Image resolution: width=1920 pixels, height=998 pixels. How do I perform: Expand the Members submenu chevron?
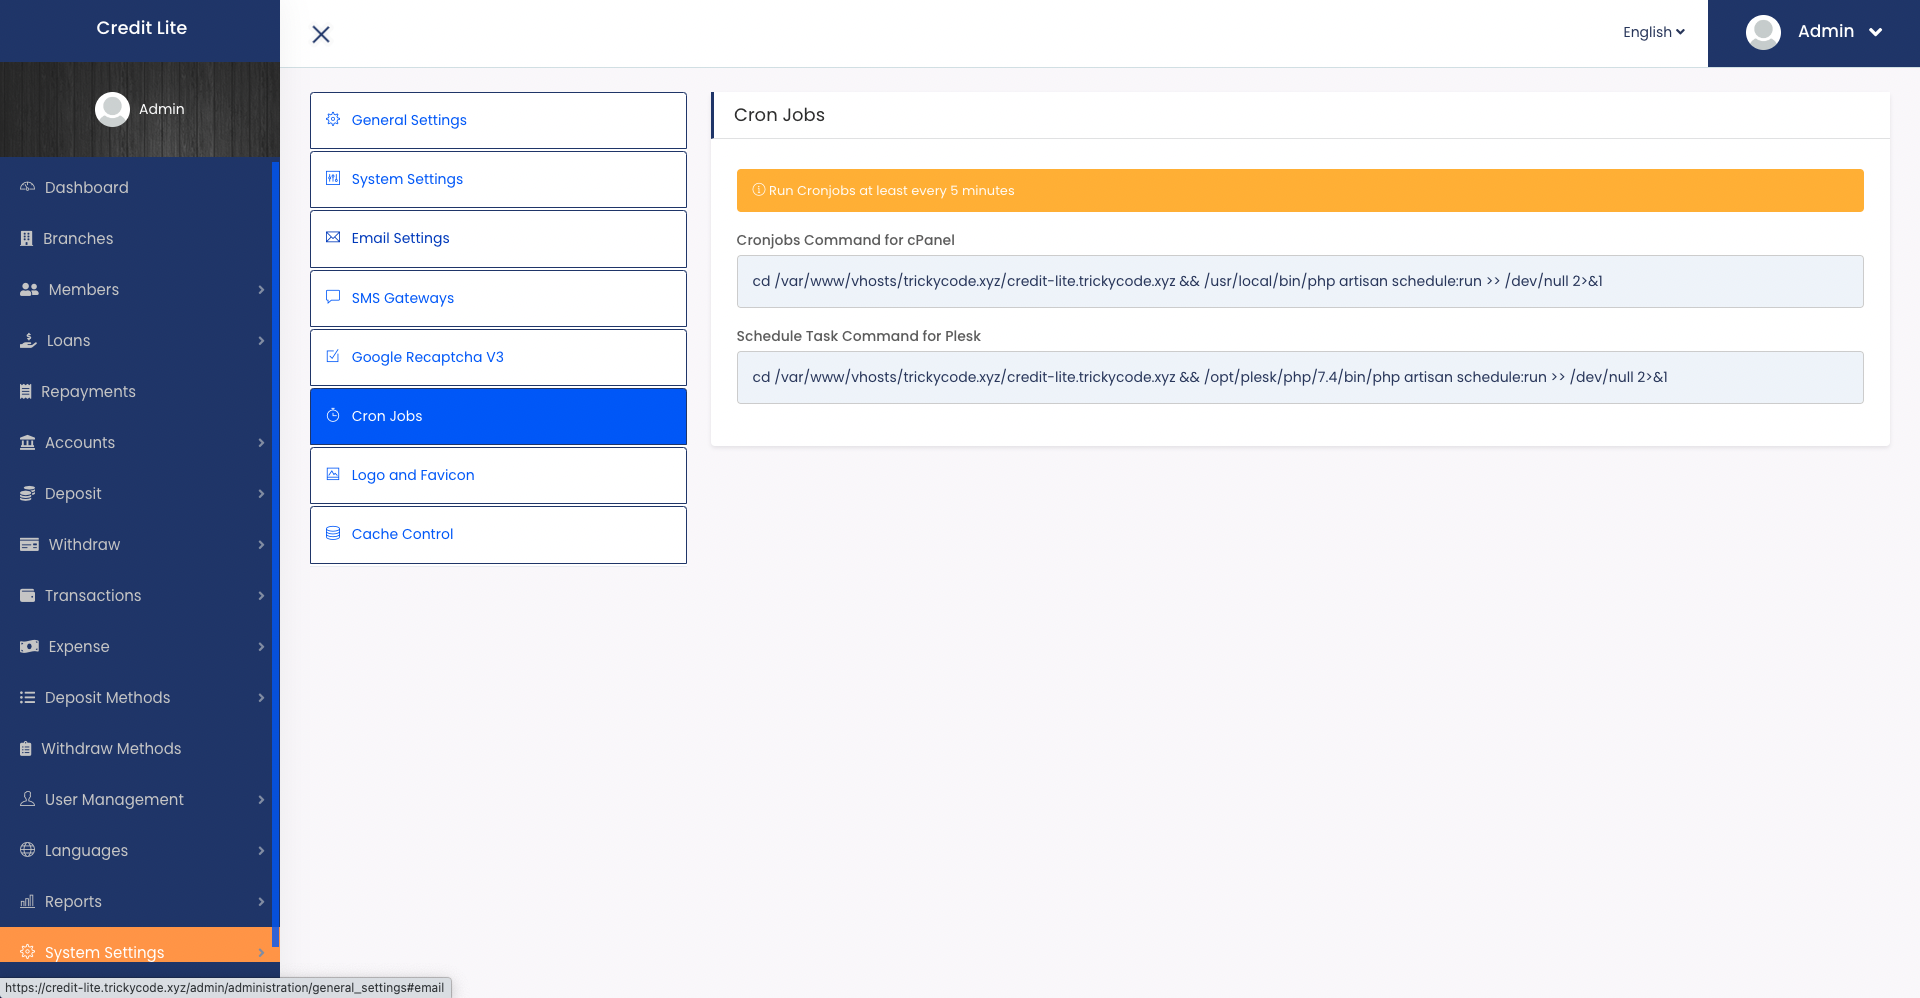261,289
